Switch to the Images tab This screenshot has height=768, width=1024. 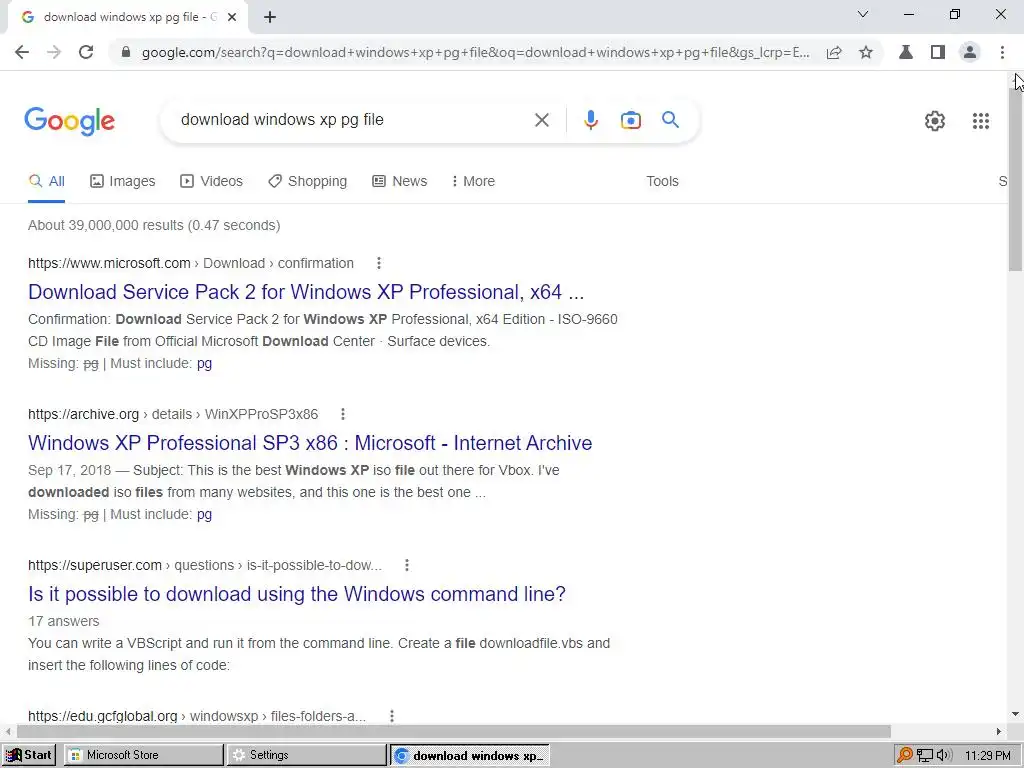pyautogui.click(x=123, y=181)
